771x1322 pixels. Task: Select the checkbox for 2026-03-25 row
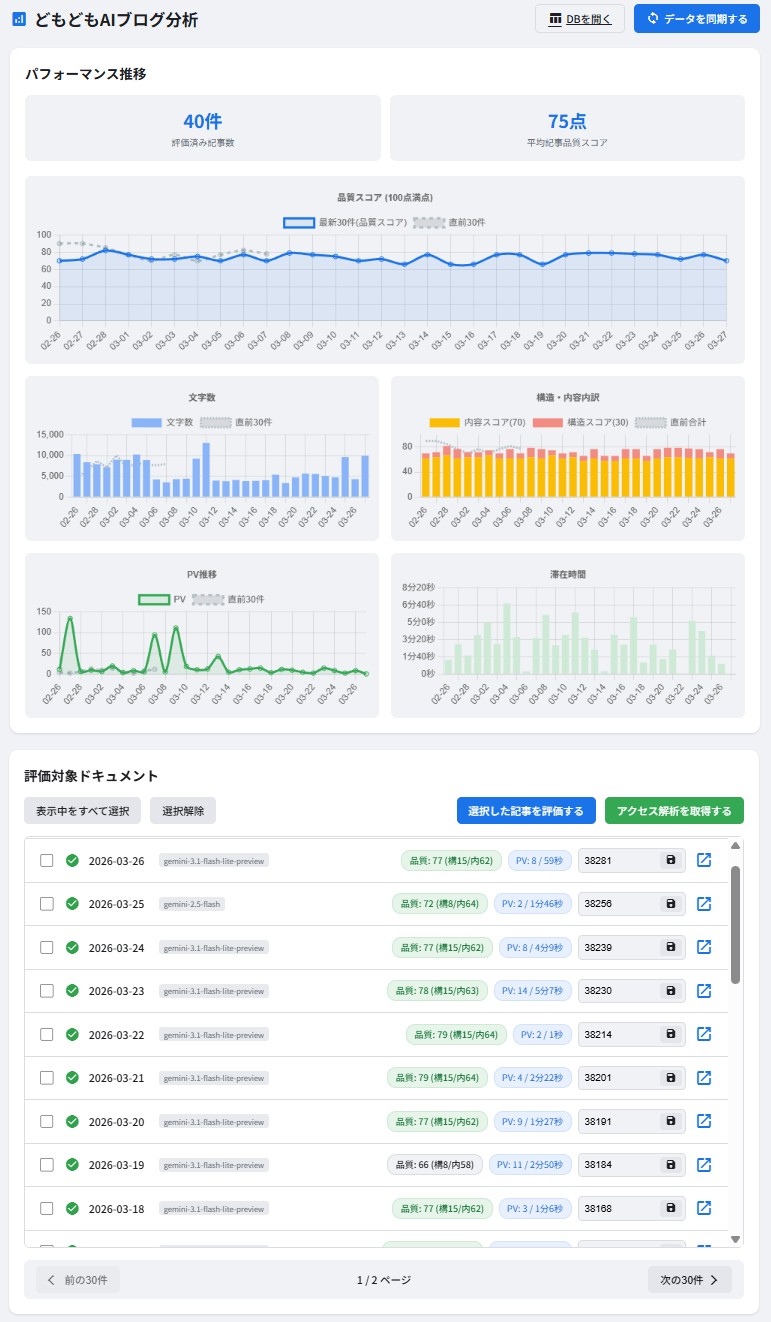[x=47, y=904]
